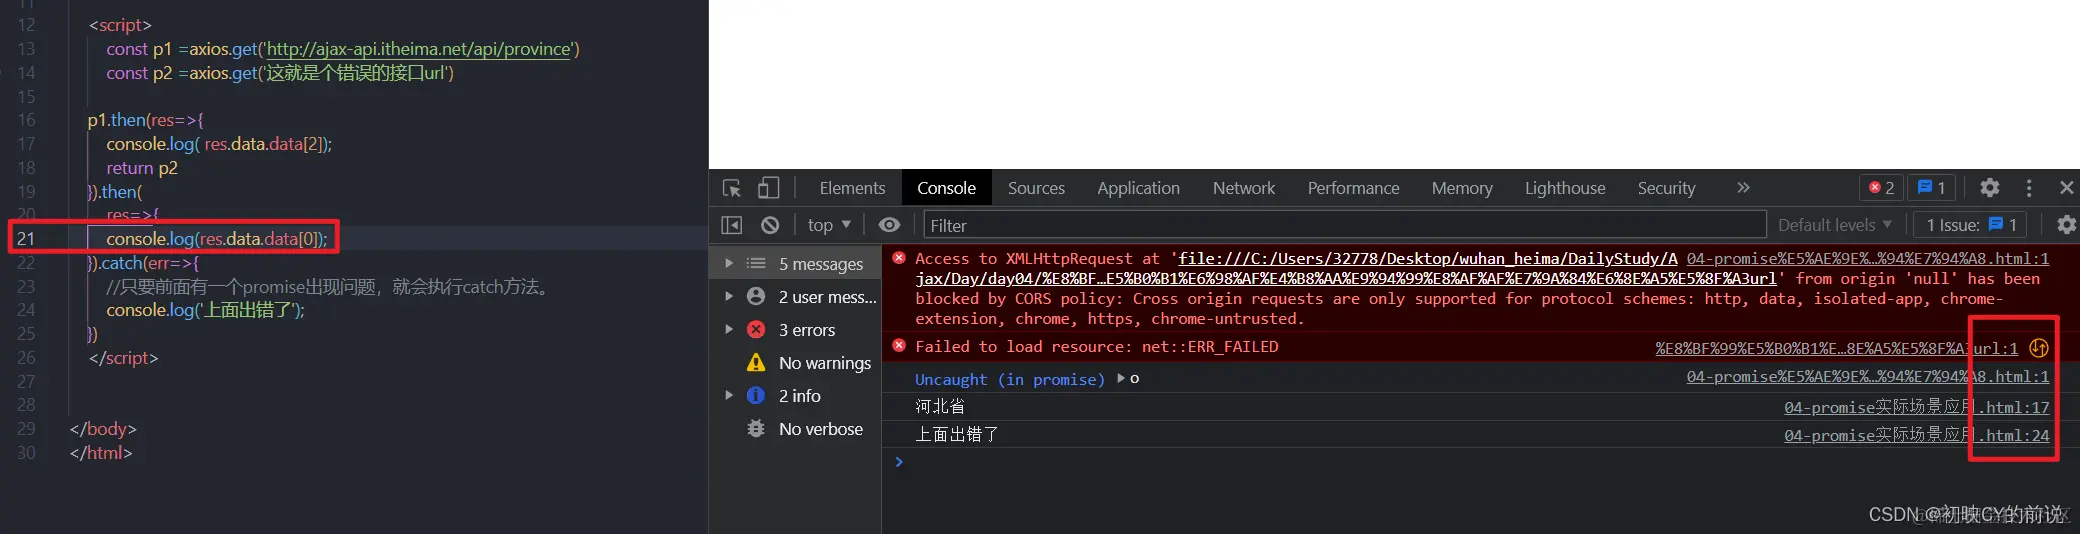Open the Default levels dropdown
This screenshot has height=534, width=2080.
[x=1835, y=225]
